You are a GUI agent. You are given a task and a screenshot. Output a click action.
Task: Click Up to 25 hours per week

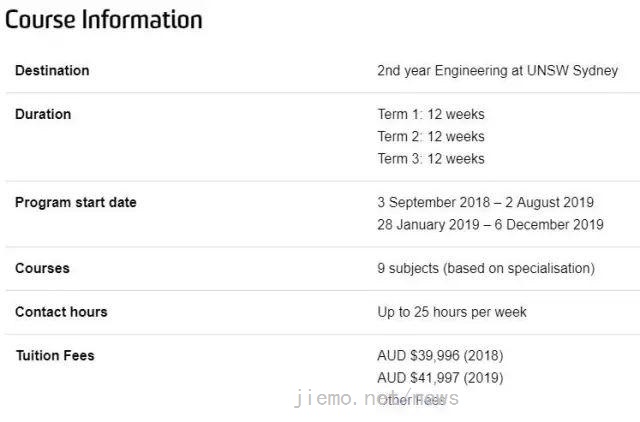pyautogui.click(x=452, y=312)
